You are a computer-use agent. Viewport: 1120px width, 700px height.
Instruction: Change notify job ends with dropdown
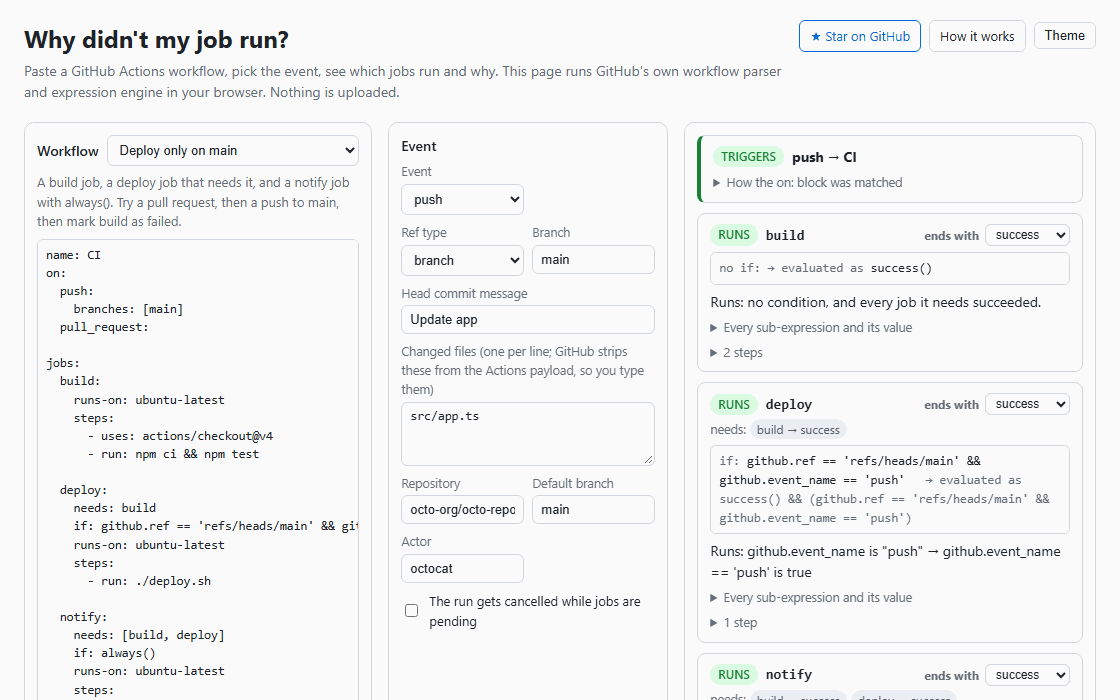tap(1026, 675)
